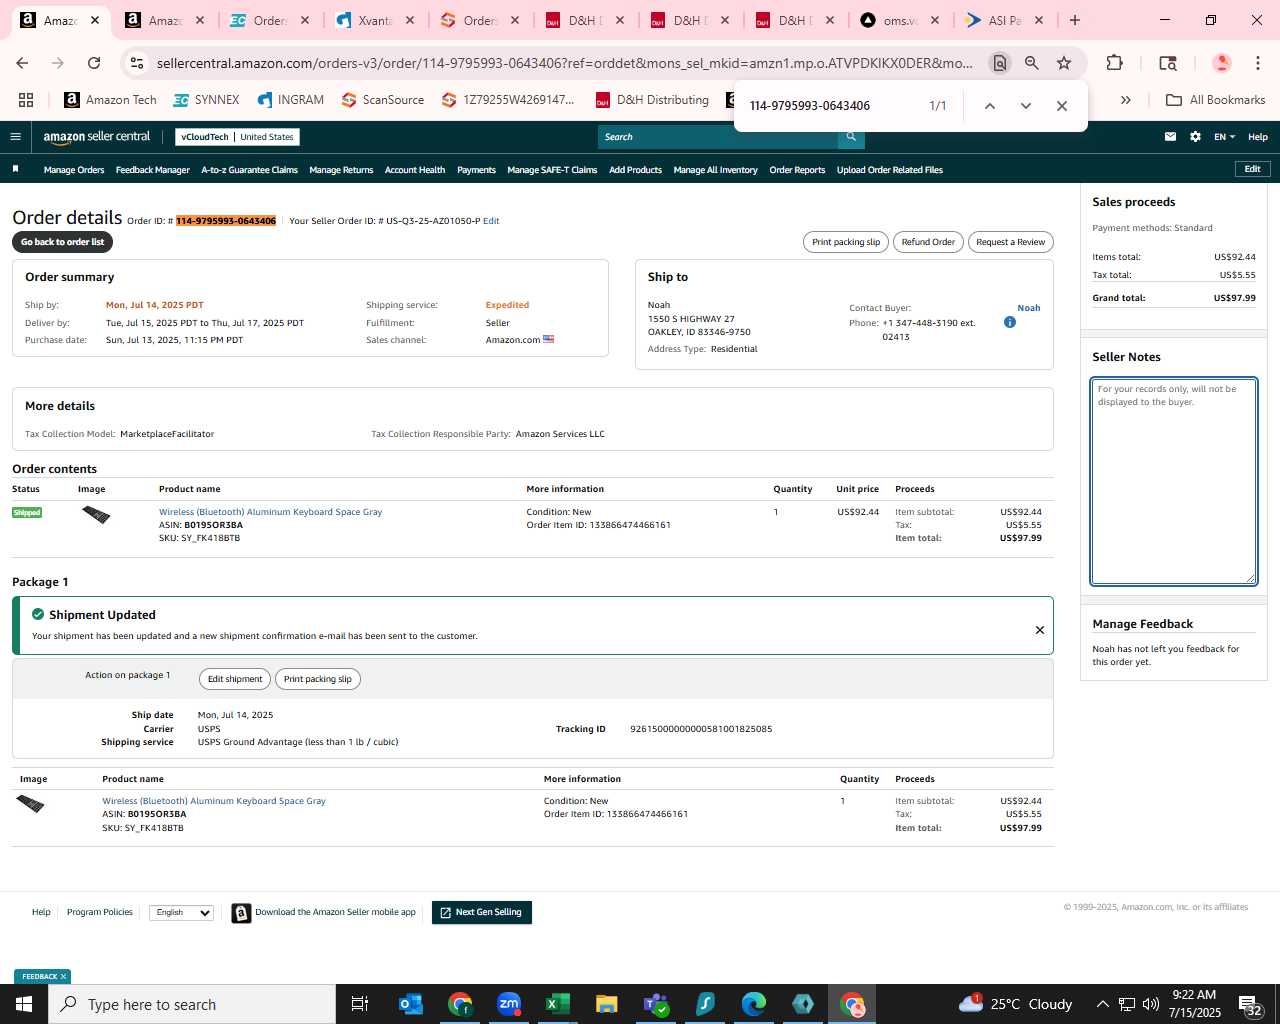
Task: Click the Next Gen Selling button
Action: pos(482,912)
